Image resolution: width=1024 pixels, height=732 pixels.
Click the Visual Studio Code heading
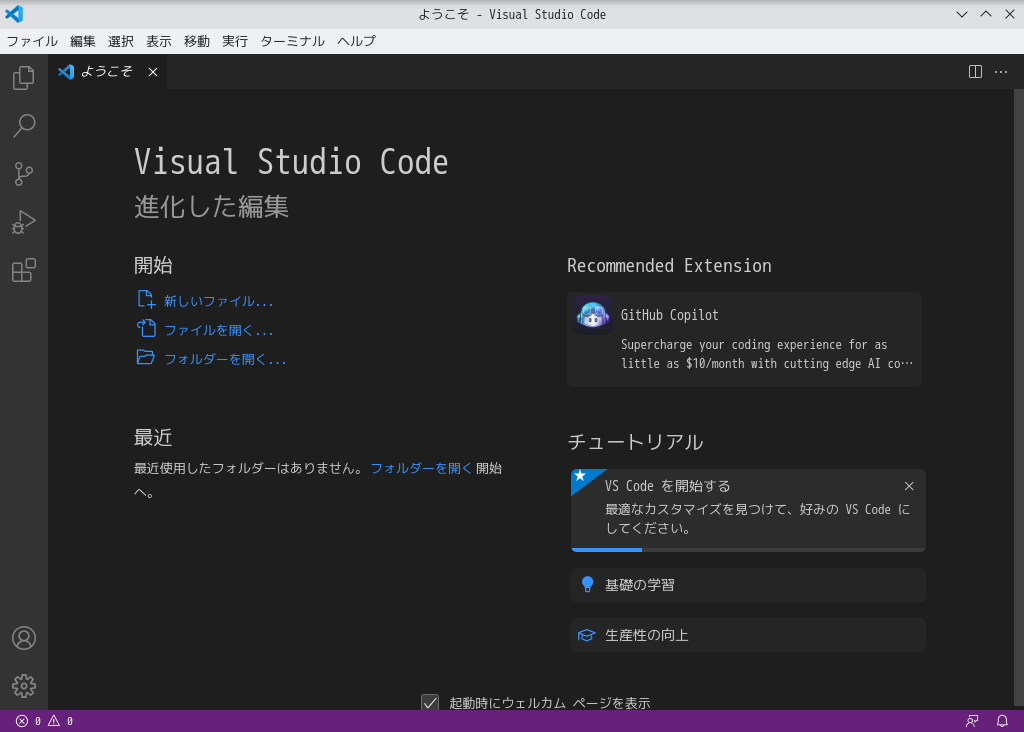pos(291,162)
